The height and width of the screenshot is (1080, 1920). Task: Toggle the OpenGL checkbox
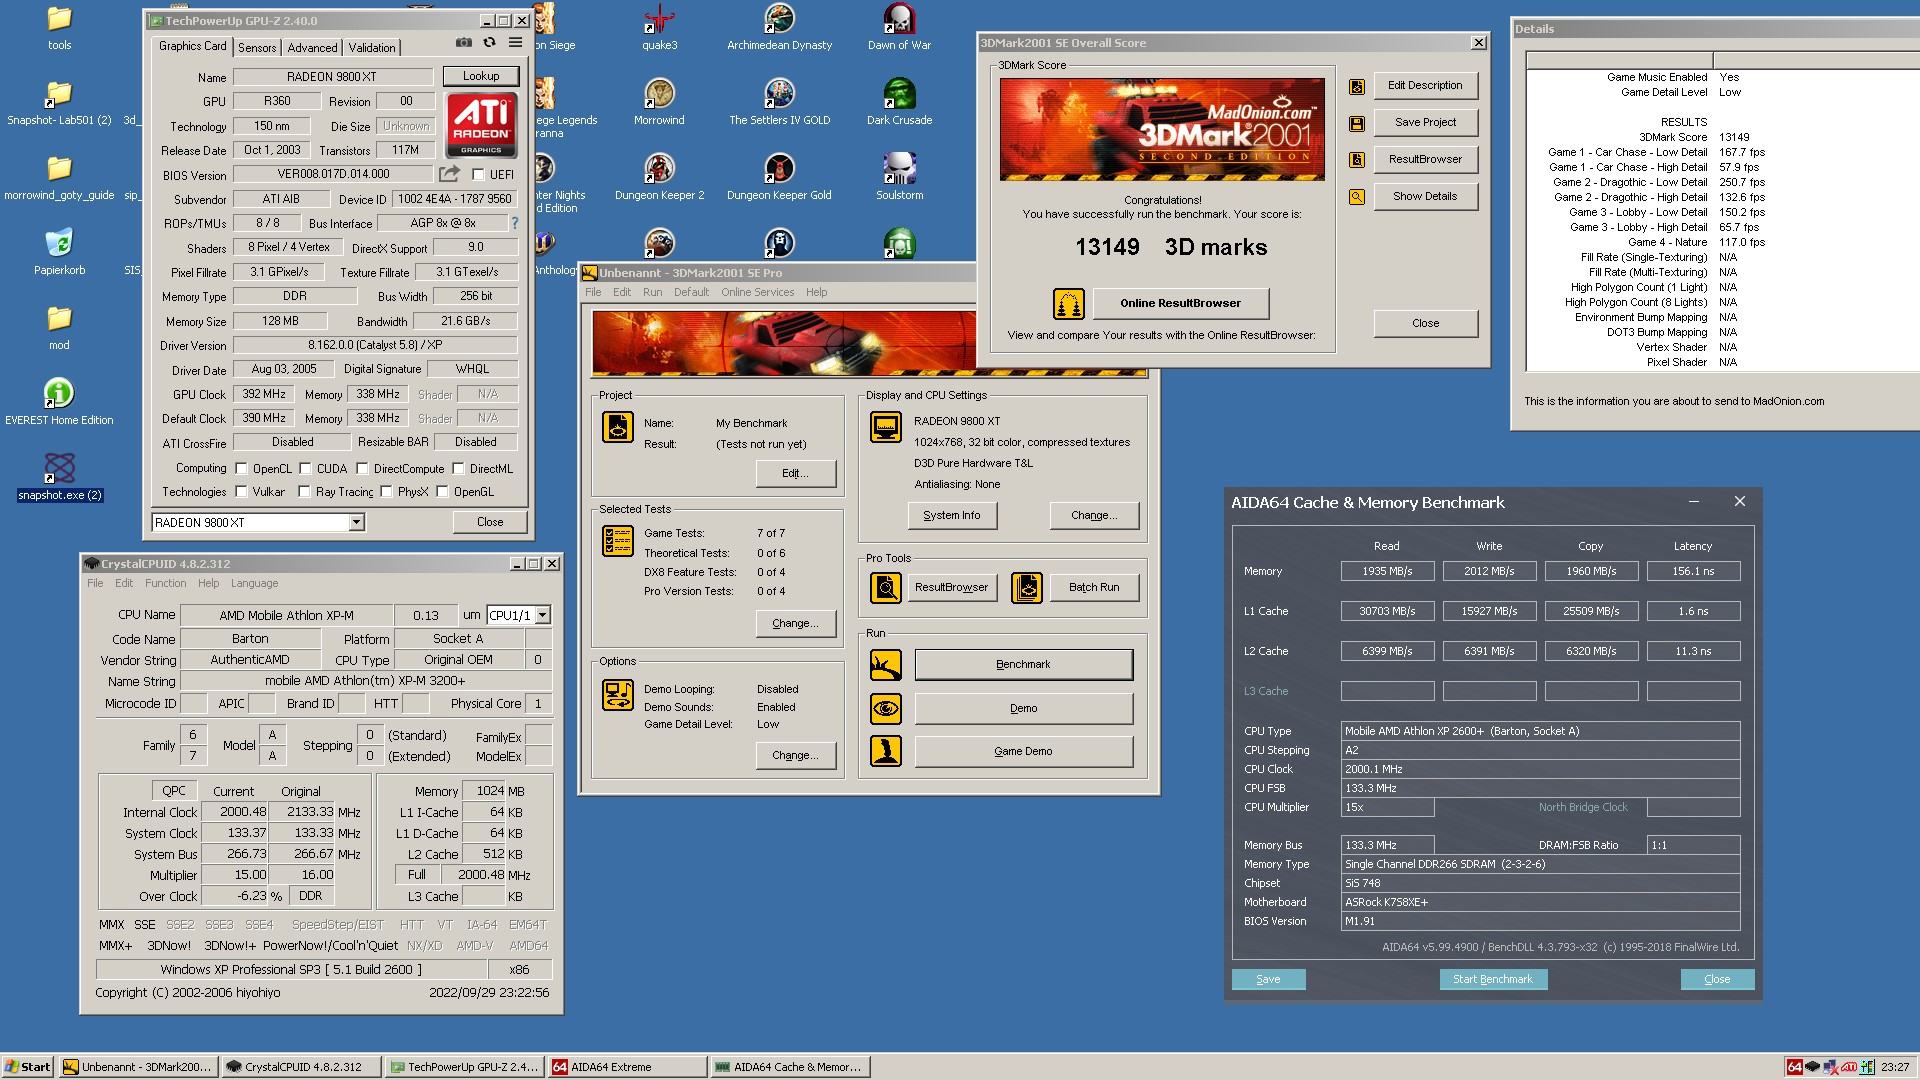[442, 491]
